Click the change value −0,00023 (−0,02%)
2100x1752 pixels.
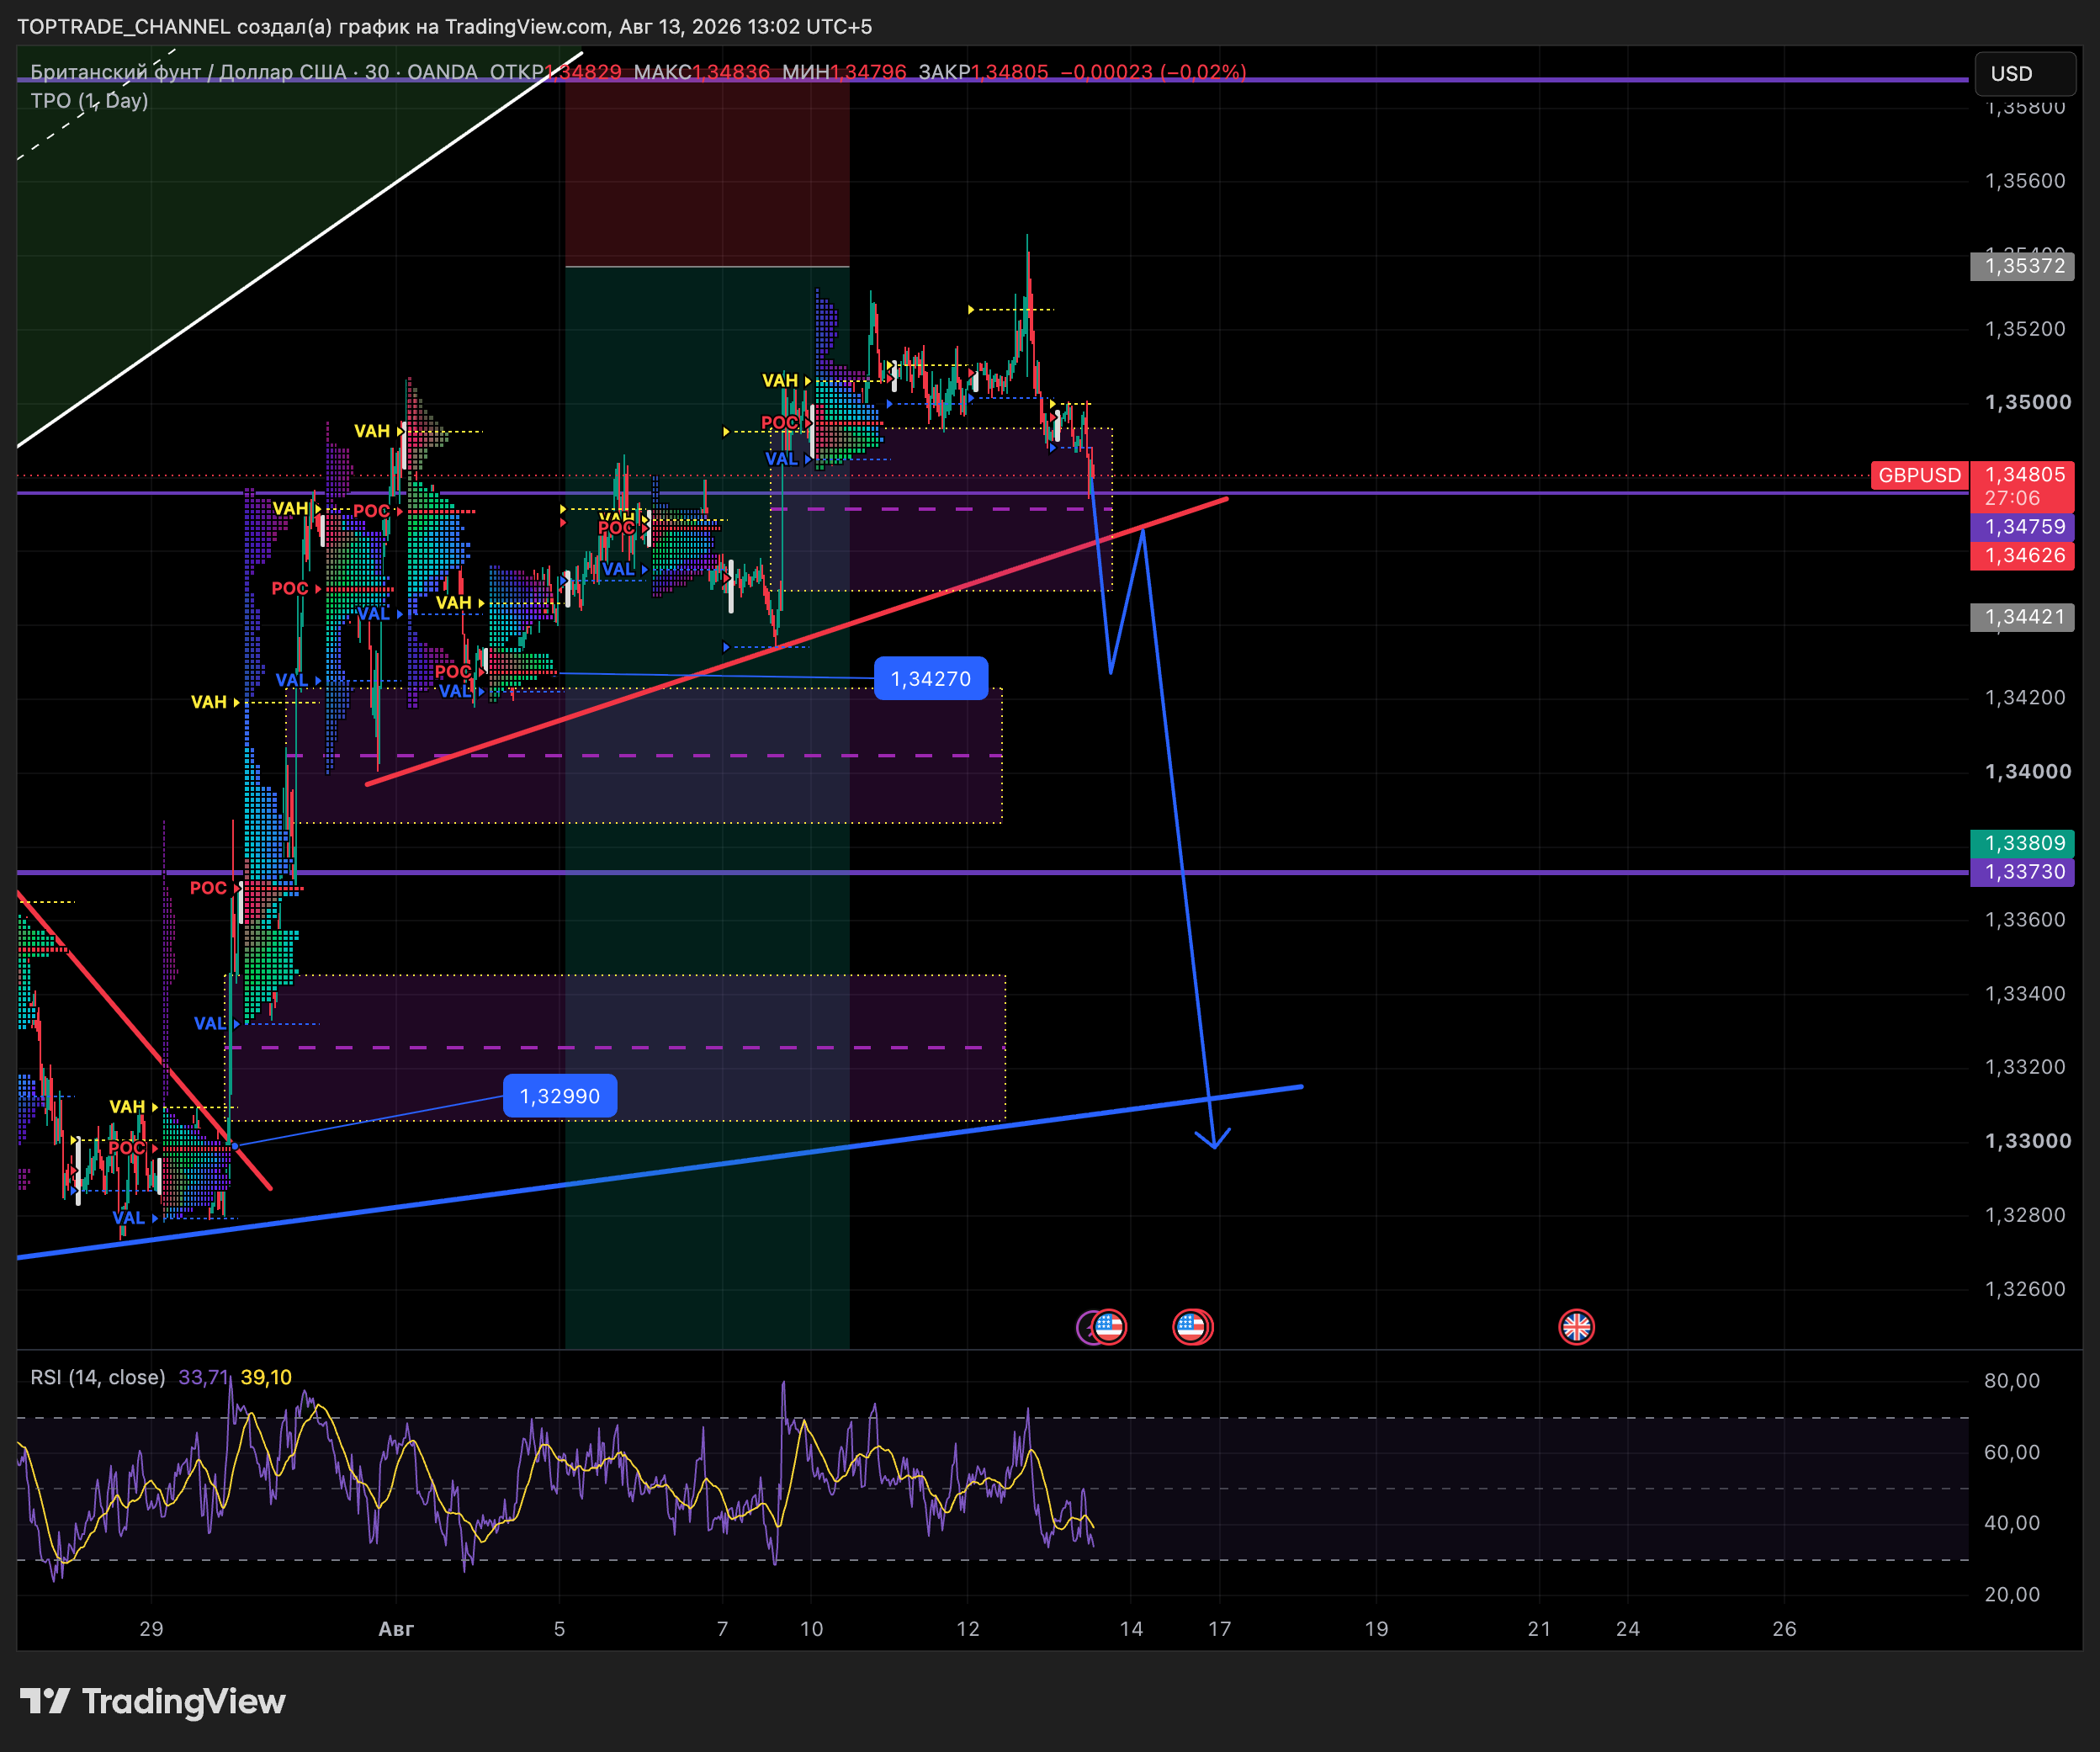1153,72
